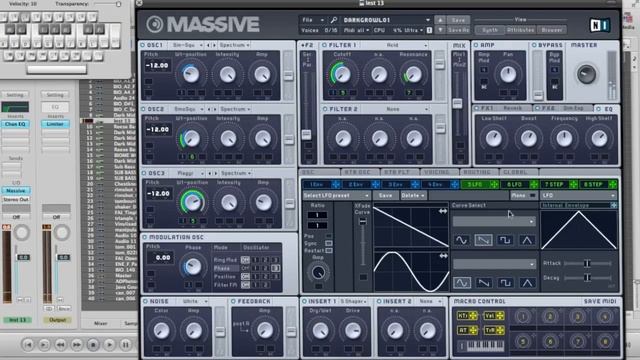640x360 pixels.
Task: Select square curve in lower LFO row
Action: coord(505,282)
